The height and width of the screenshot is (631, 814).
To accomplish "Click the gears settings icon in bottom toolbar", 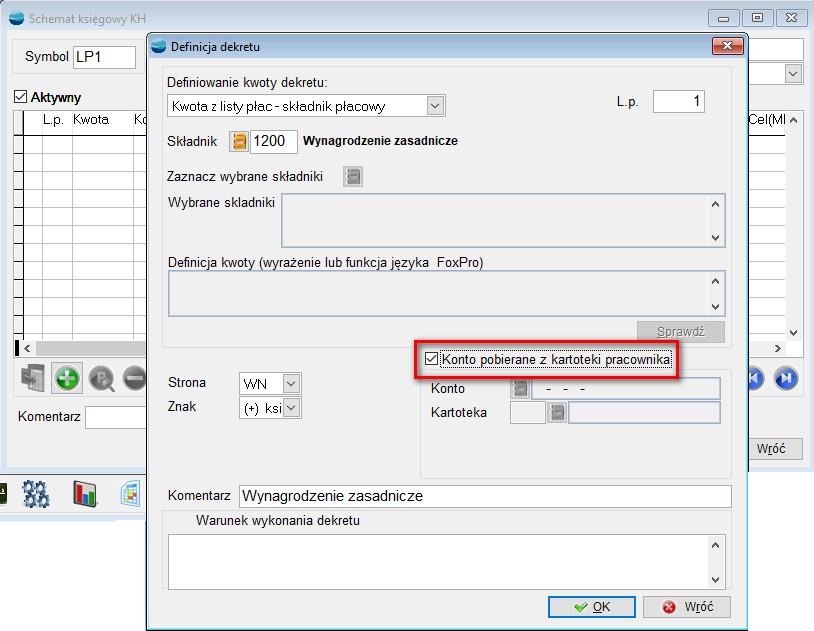I will [36, 494].
